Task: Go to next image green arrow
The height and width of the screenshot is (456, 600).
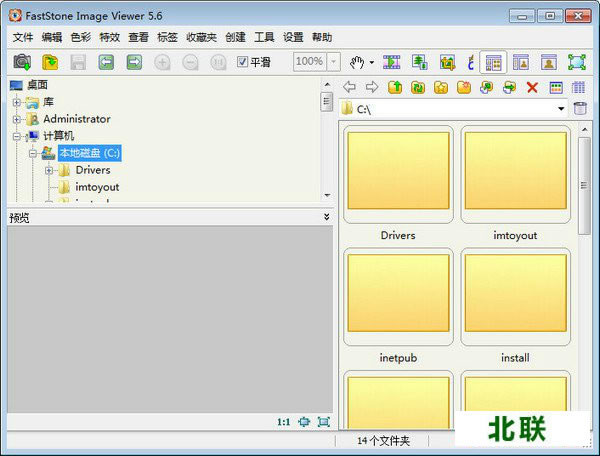Action: (134, 62)
